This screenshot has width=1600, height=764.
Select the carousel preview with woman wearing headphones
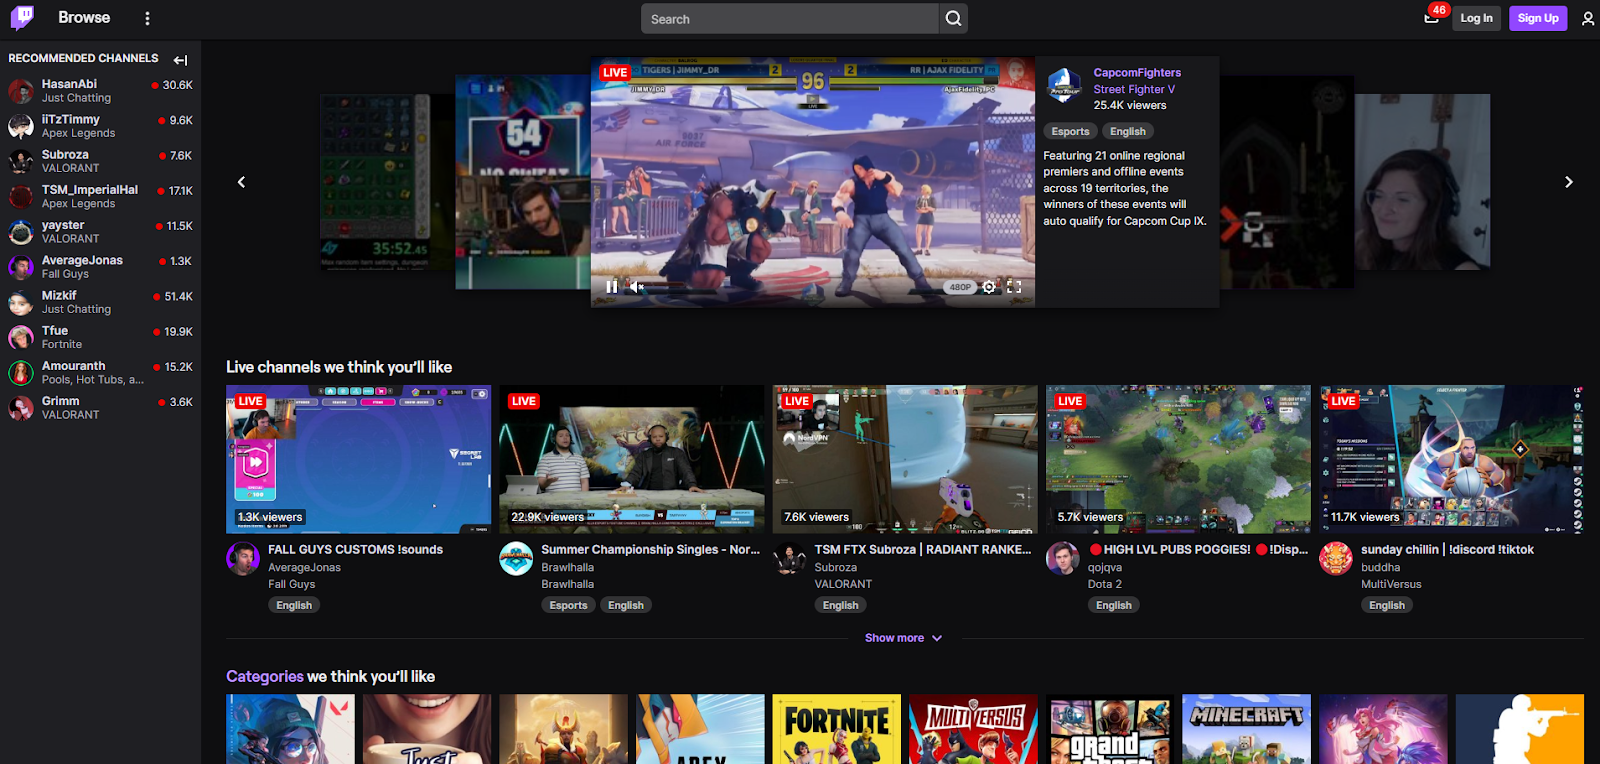pyautogui.click(x=1422, y=182)
